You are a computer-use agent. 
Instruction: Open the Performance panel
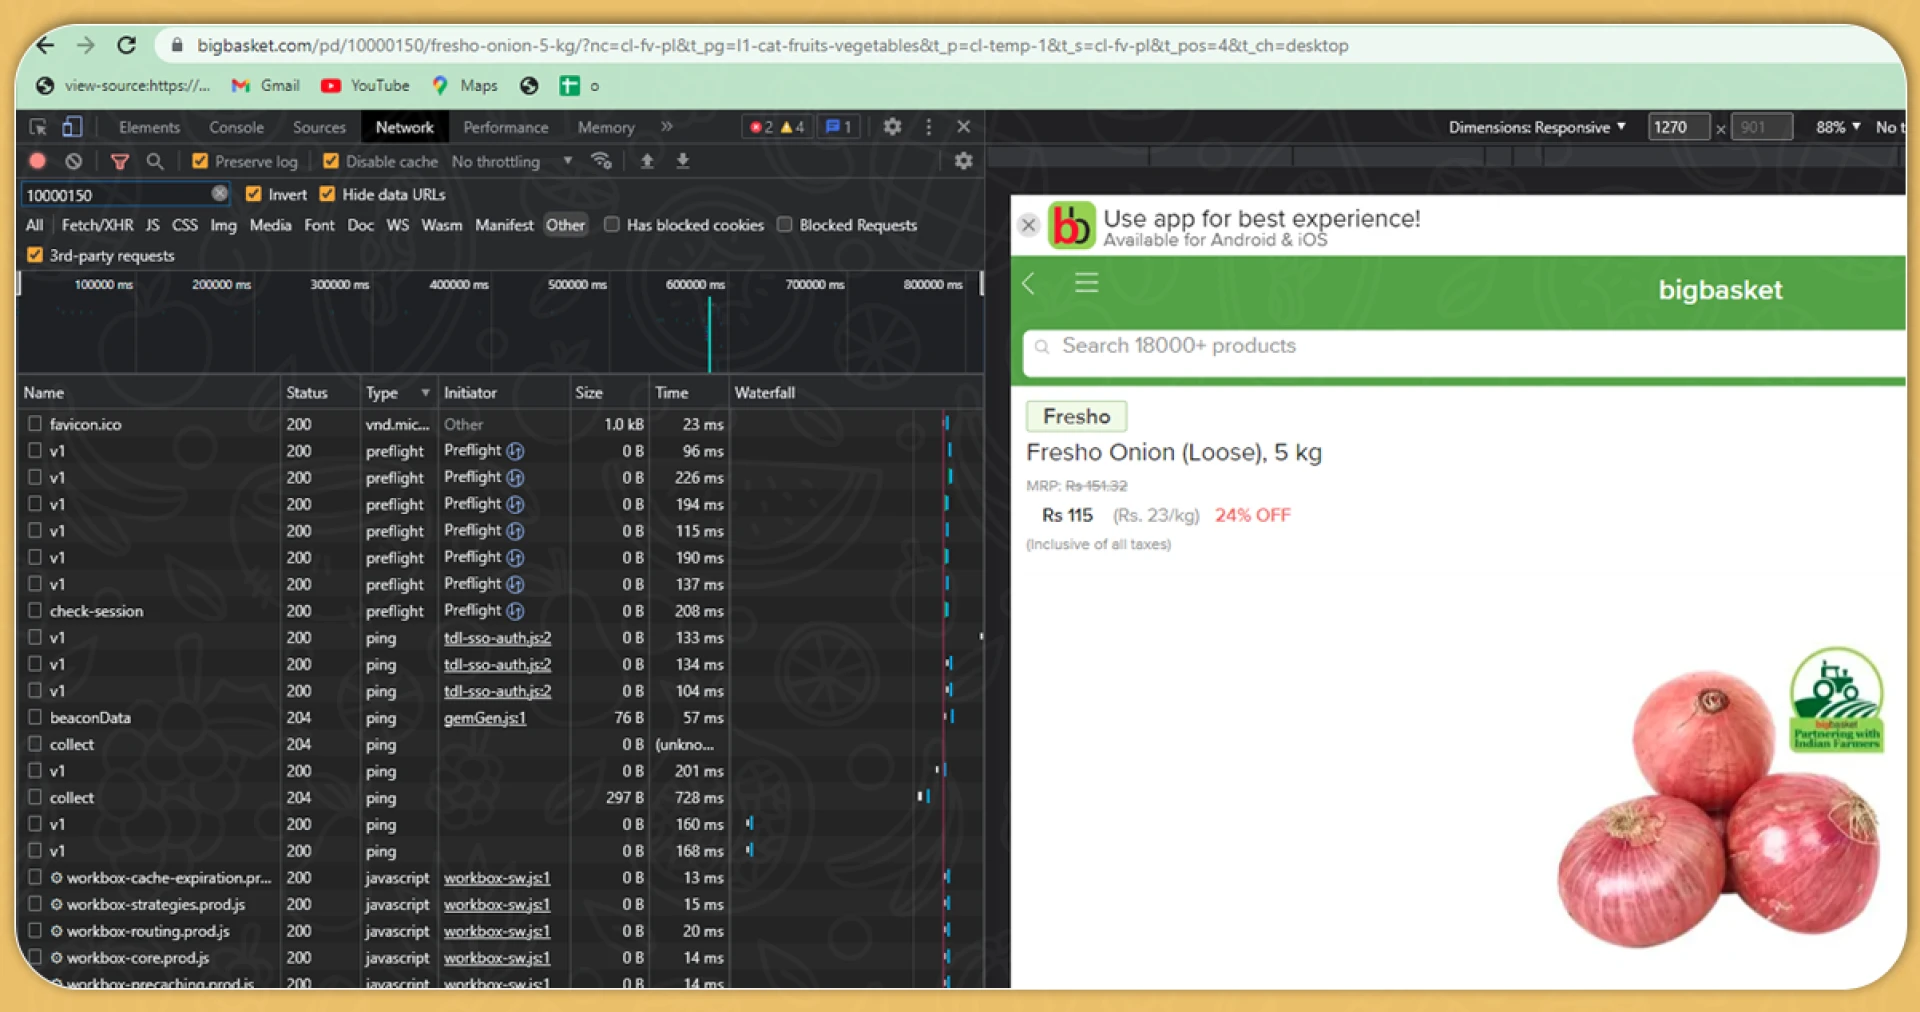[505, 126]
